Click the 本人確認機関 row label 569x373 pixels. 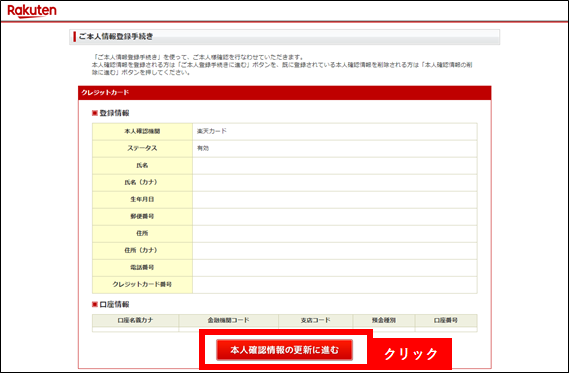[x=142, y=131]
